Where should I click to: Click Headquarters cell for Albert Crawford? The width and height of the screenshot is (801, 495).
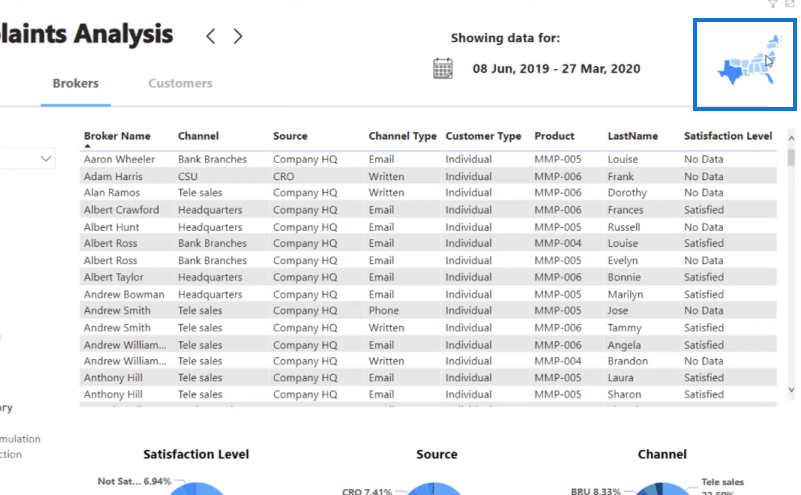(x=210, y=210)
